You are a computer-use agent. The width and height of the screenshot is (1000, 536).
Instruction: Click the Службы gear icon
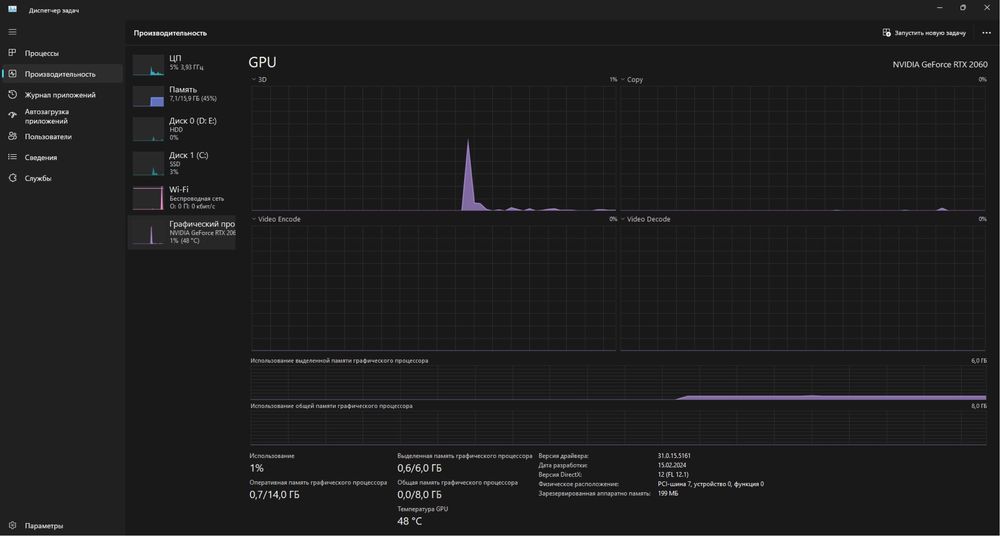coord(12,178)
